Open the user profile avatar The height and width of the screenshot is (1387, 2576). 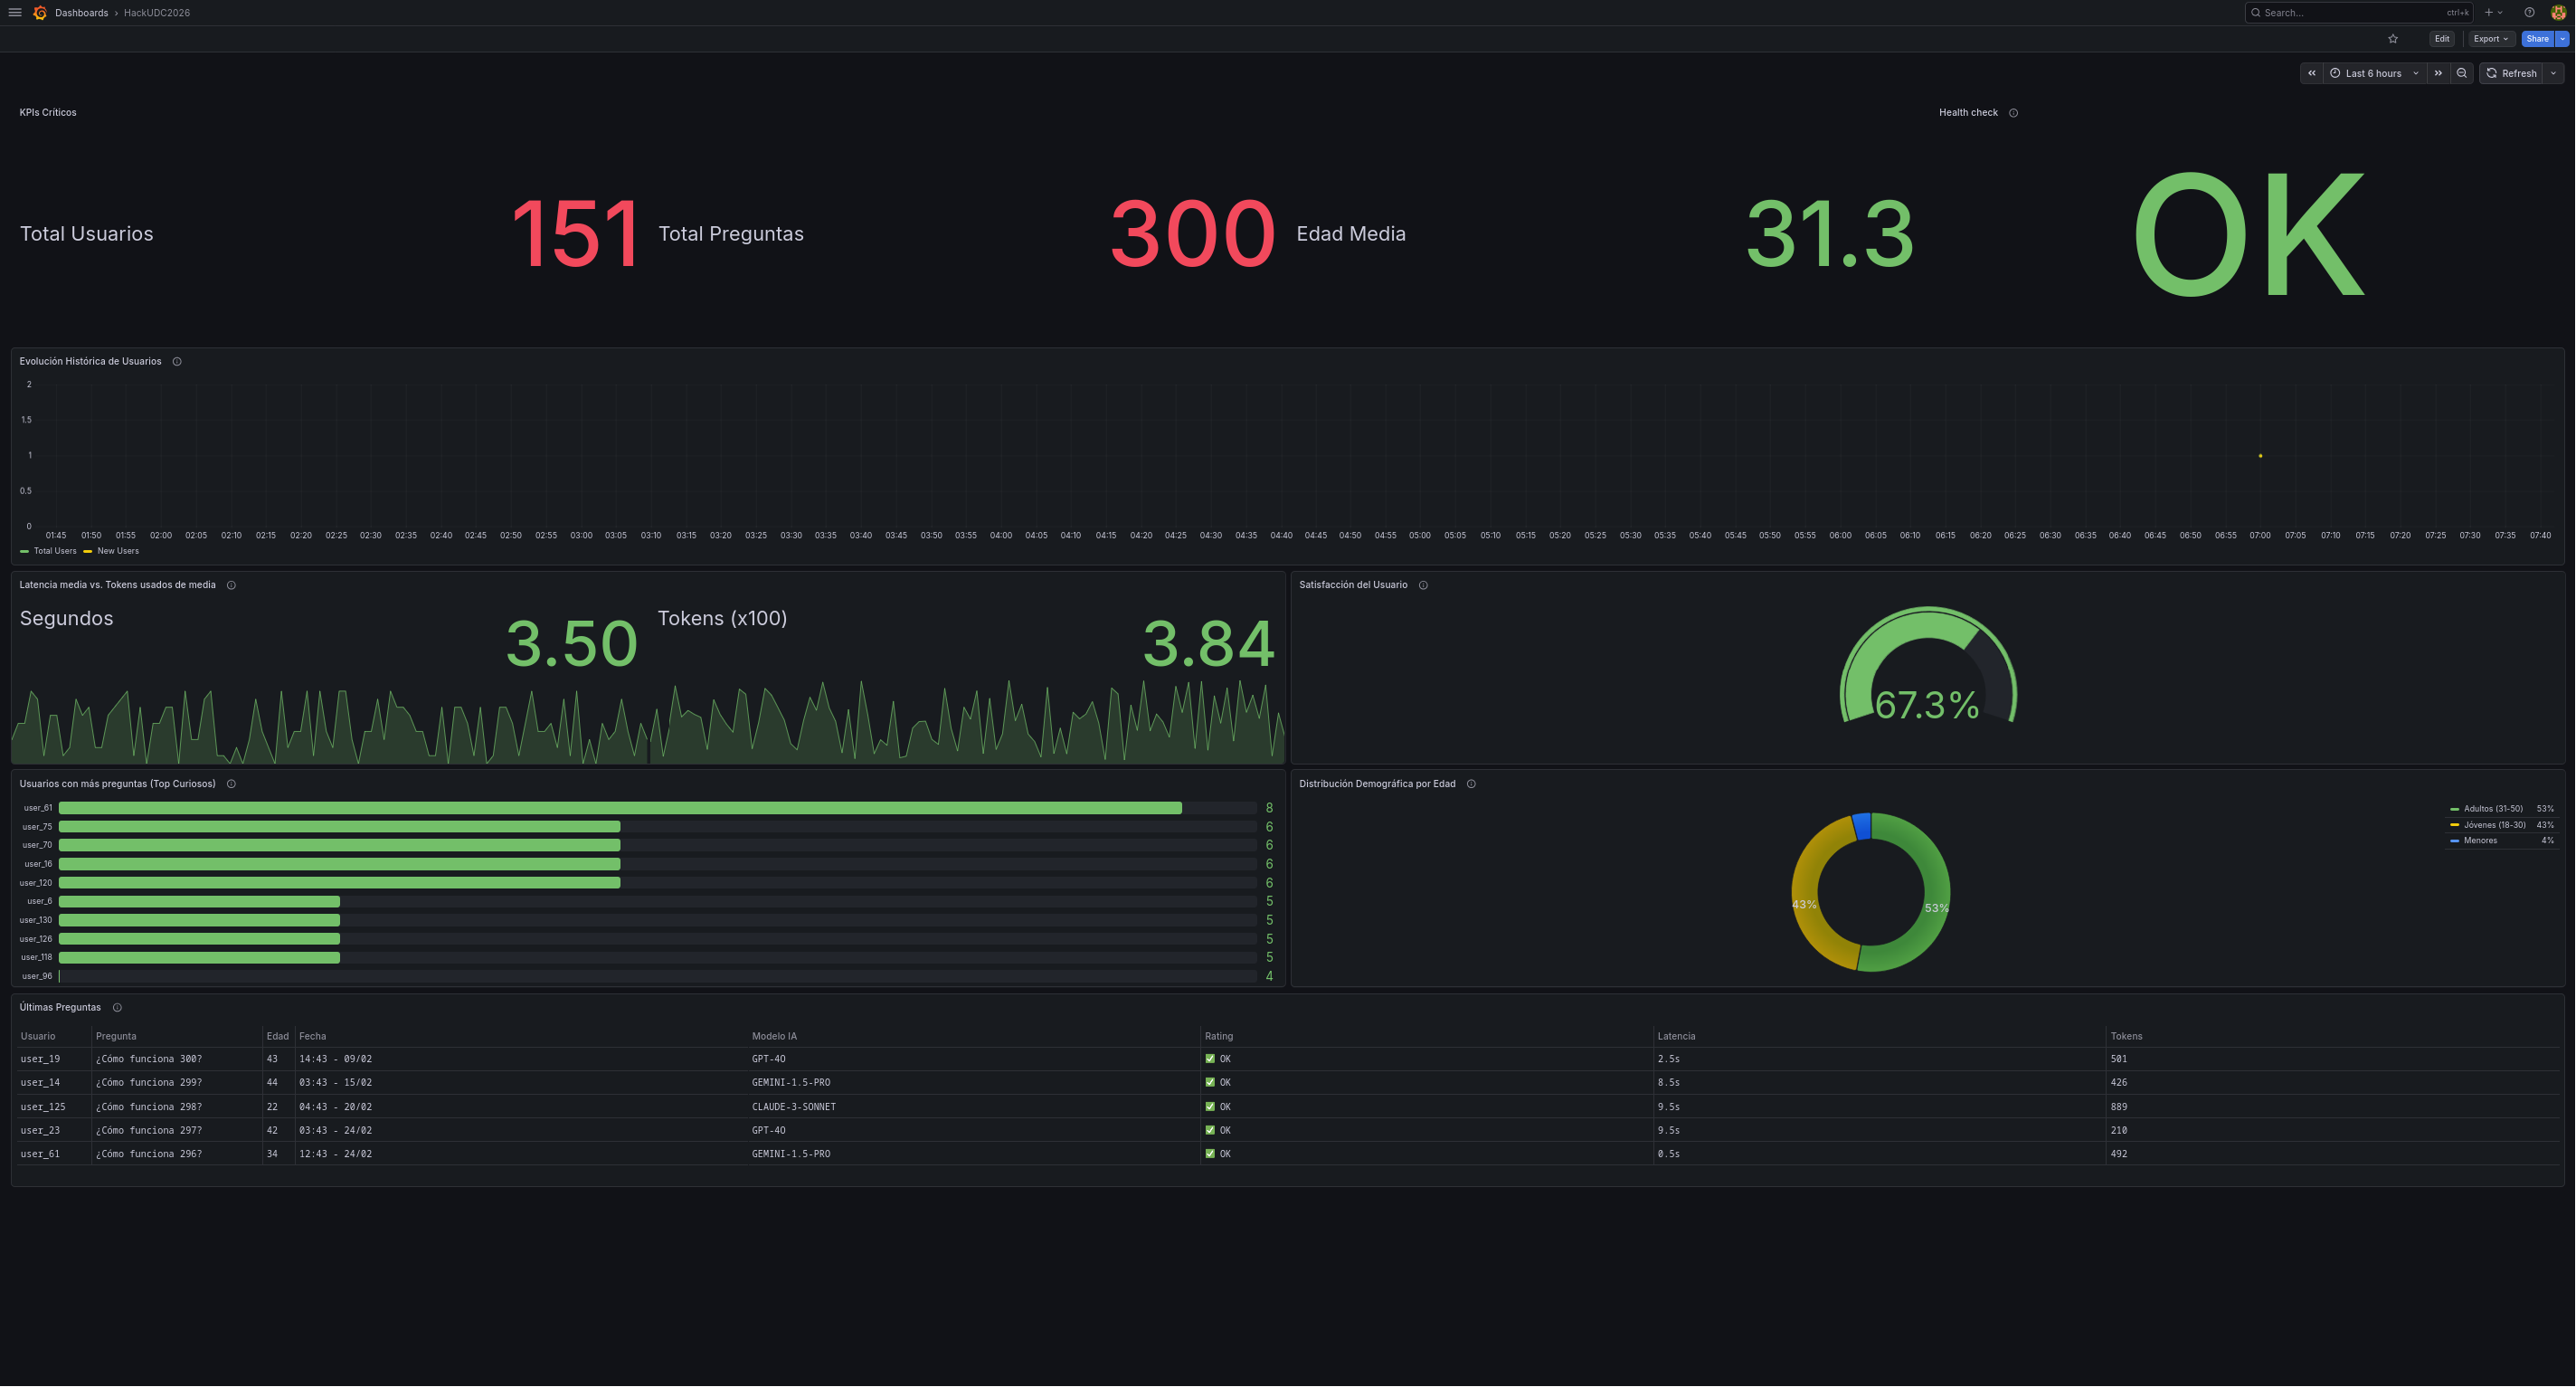[x=2558, y=13]
